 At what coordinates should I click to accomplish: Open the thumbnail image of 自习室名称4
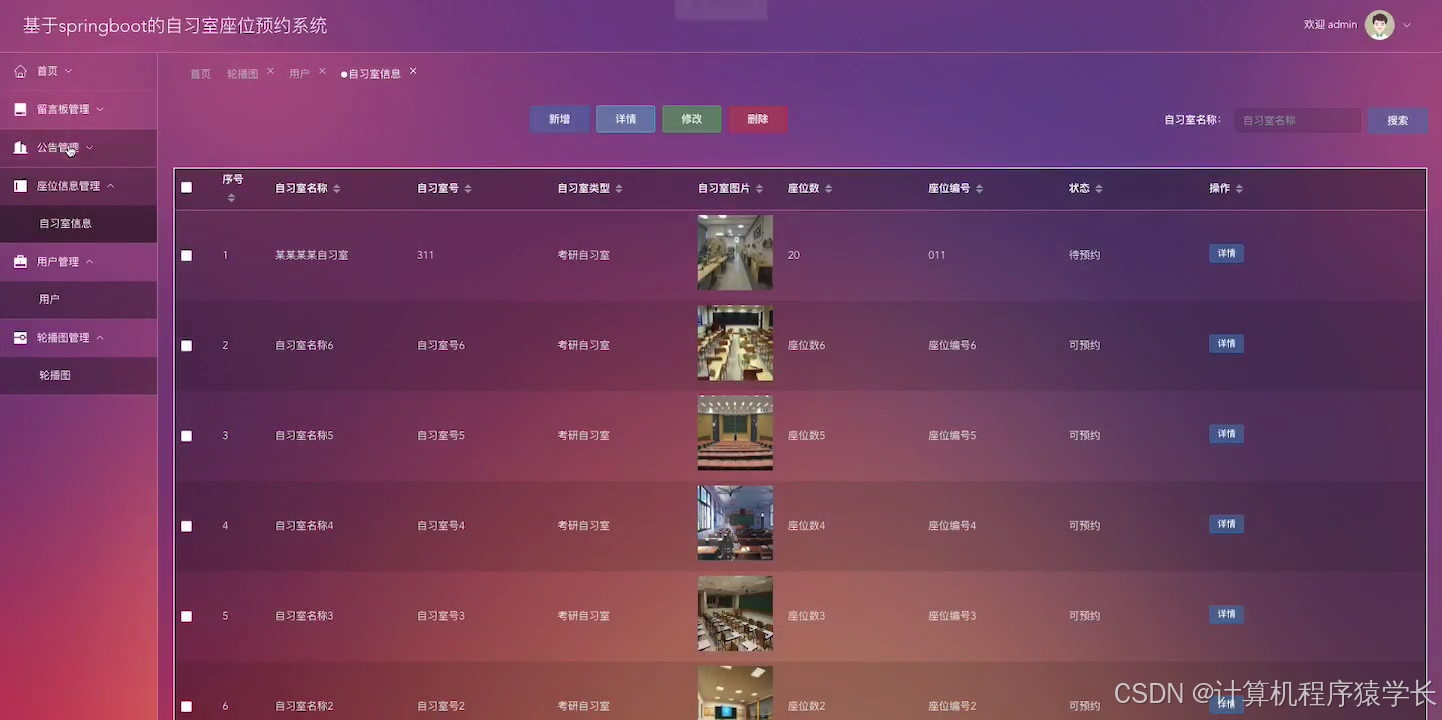[x=735, y=523]
